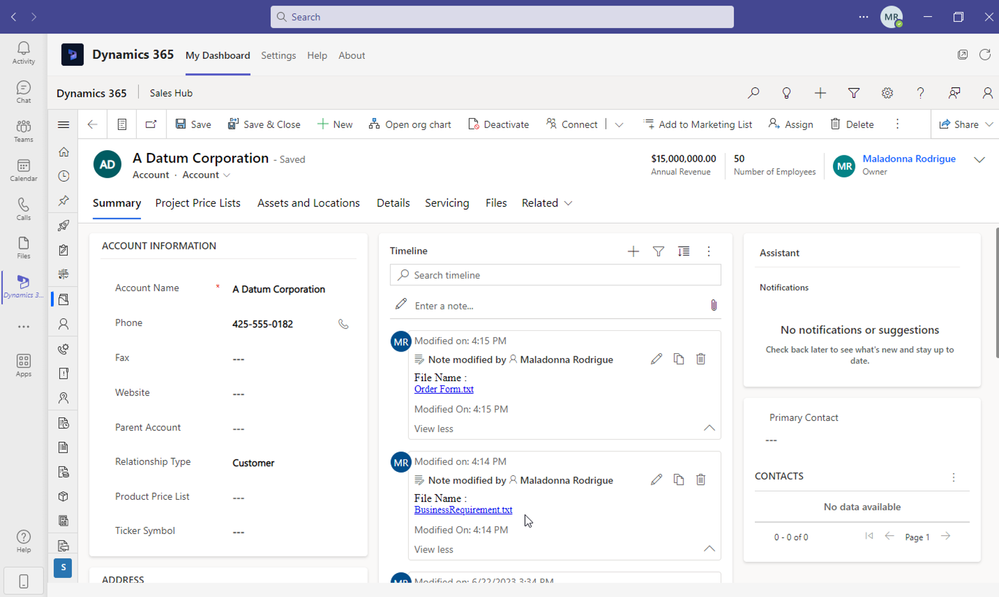The width and height of the screenshot is (999, 597).
Task: Click the top Teams Search box
Action: click(502, 17)
